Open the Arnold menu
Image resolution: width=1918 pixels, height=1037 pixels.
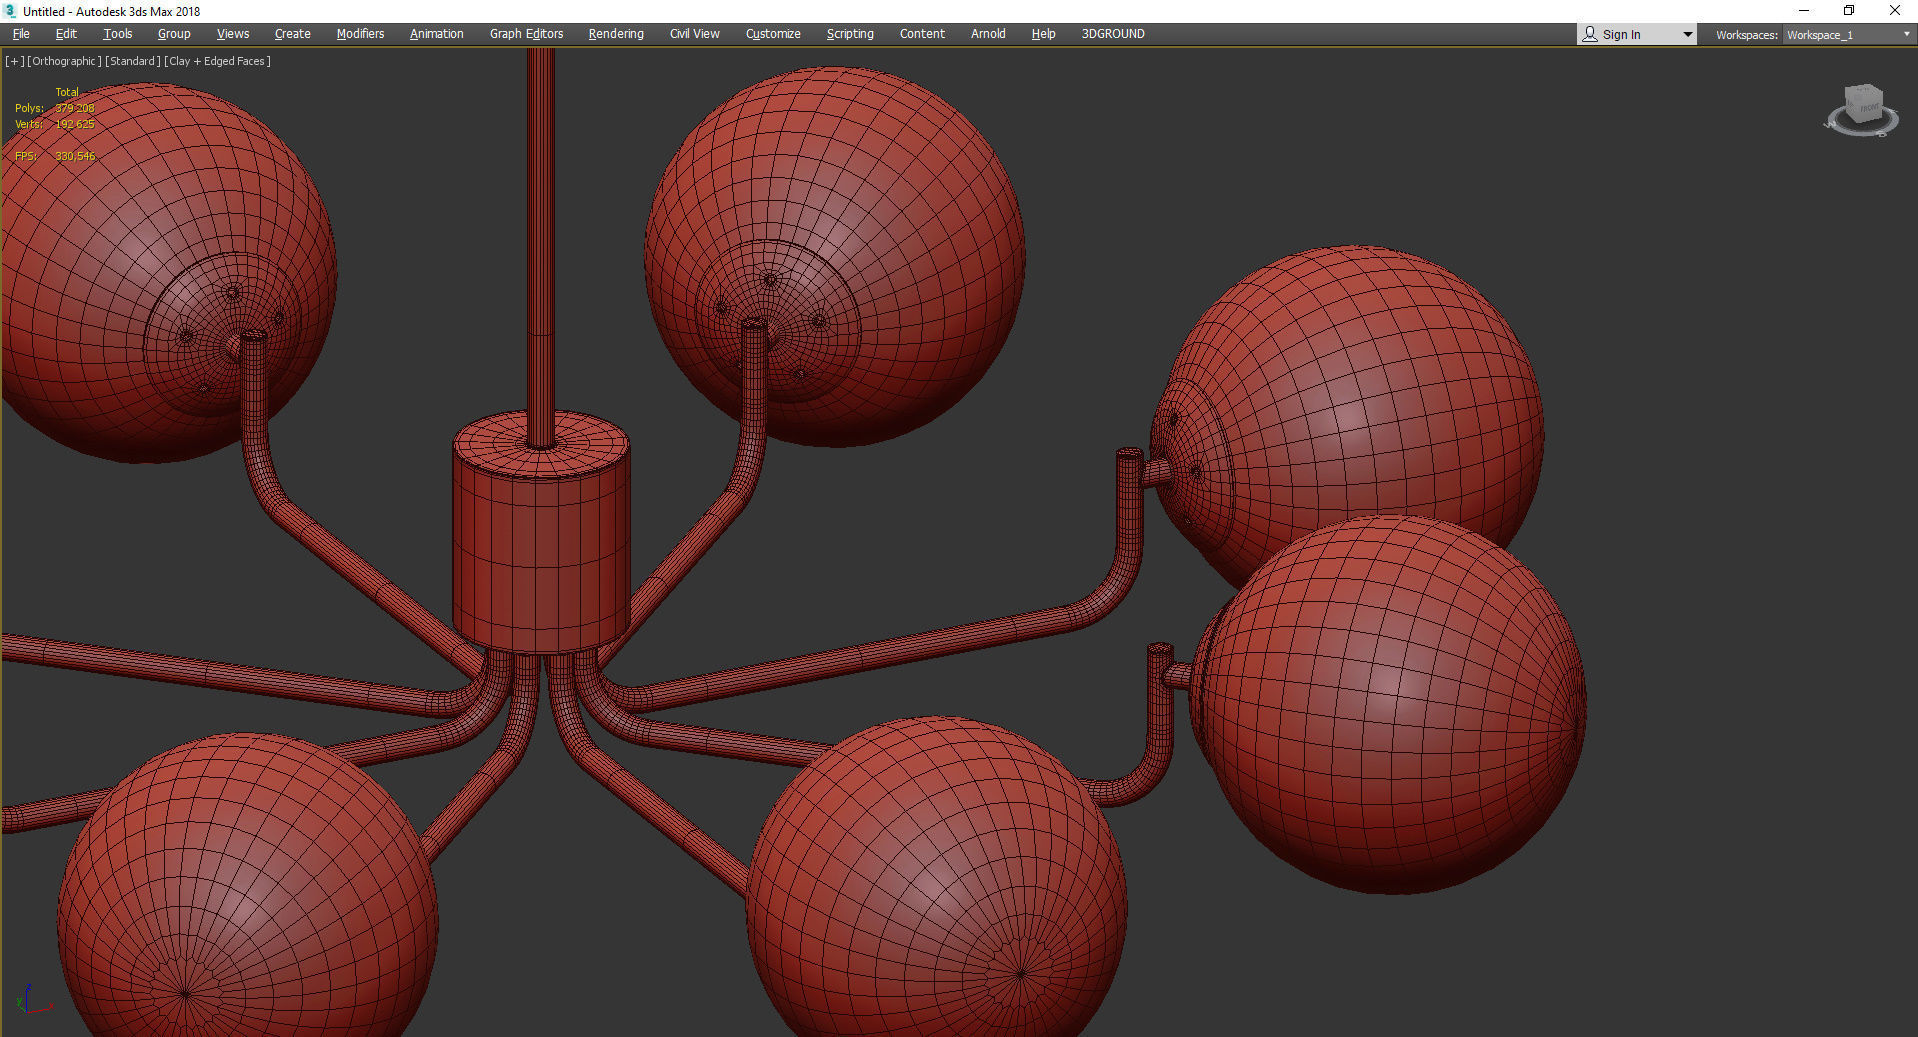pyautogui.click(x=988, y=34)
